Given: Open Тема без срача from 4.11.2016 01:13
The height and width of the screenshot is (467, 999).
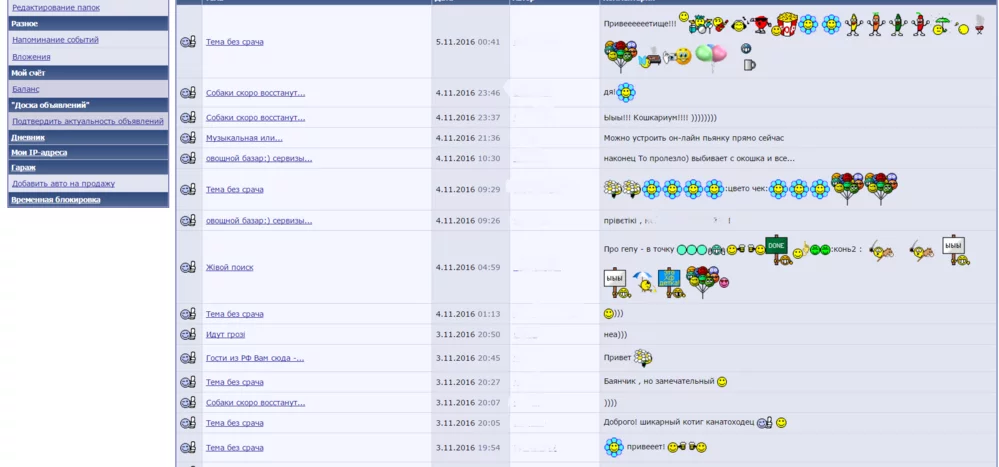Looking at the screenshot, I should click(x=234, y=314).
